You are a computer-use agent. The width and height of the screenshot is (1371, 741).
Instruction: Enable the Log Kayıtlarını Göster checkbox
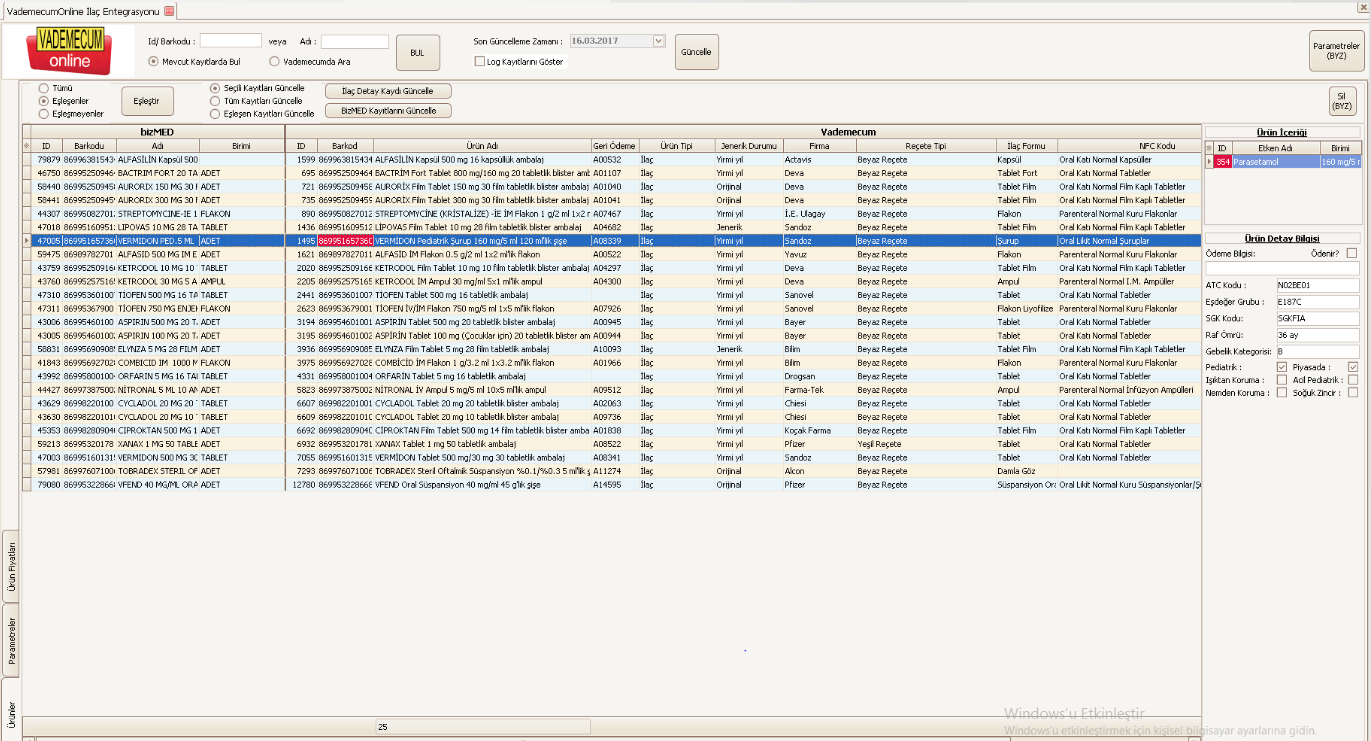pyautogui.click(x=480, y=62)
